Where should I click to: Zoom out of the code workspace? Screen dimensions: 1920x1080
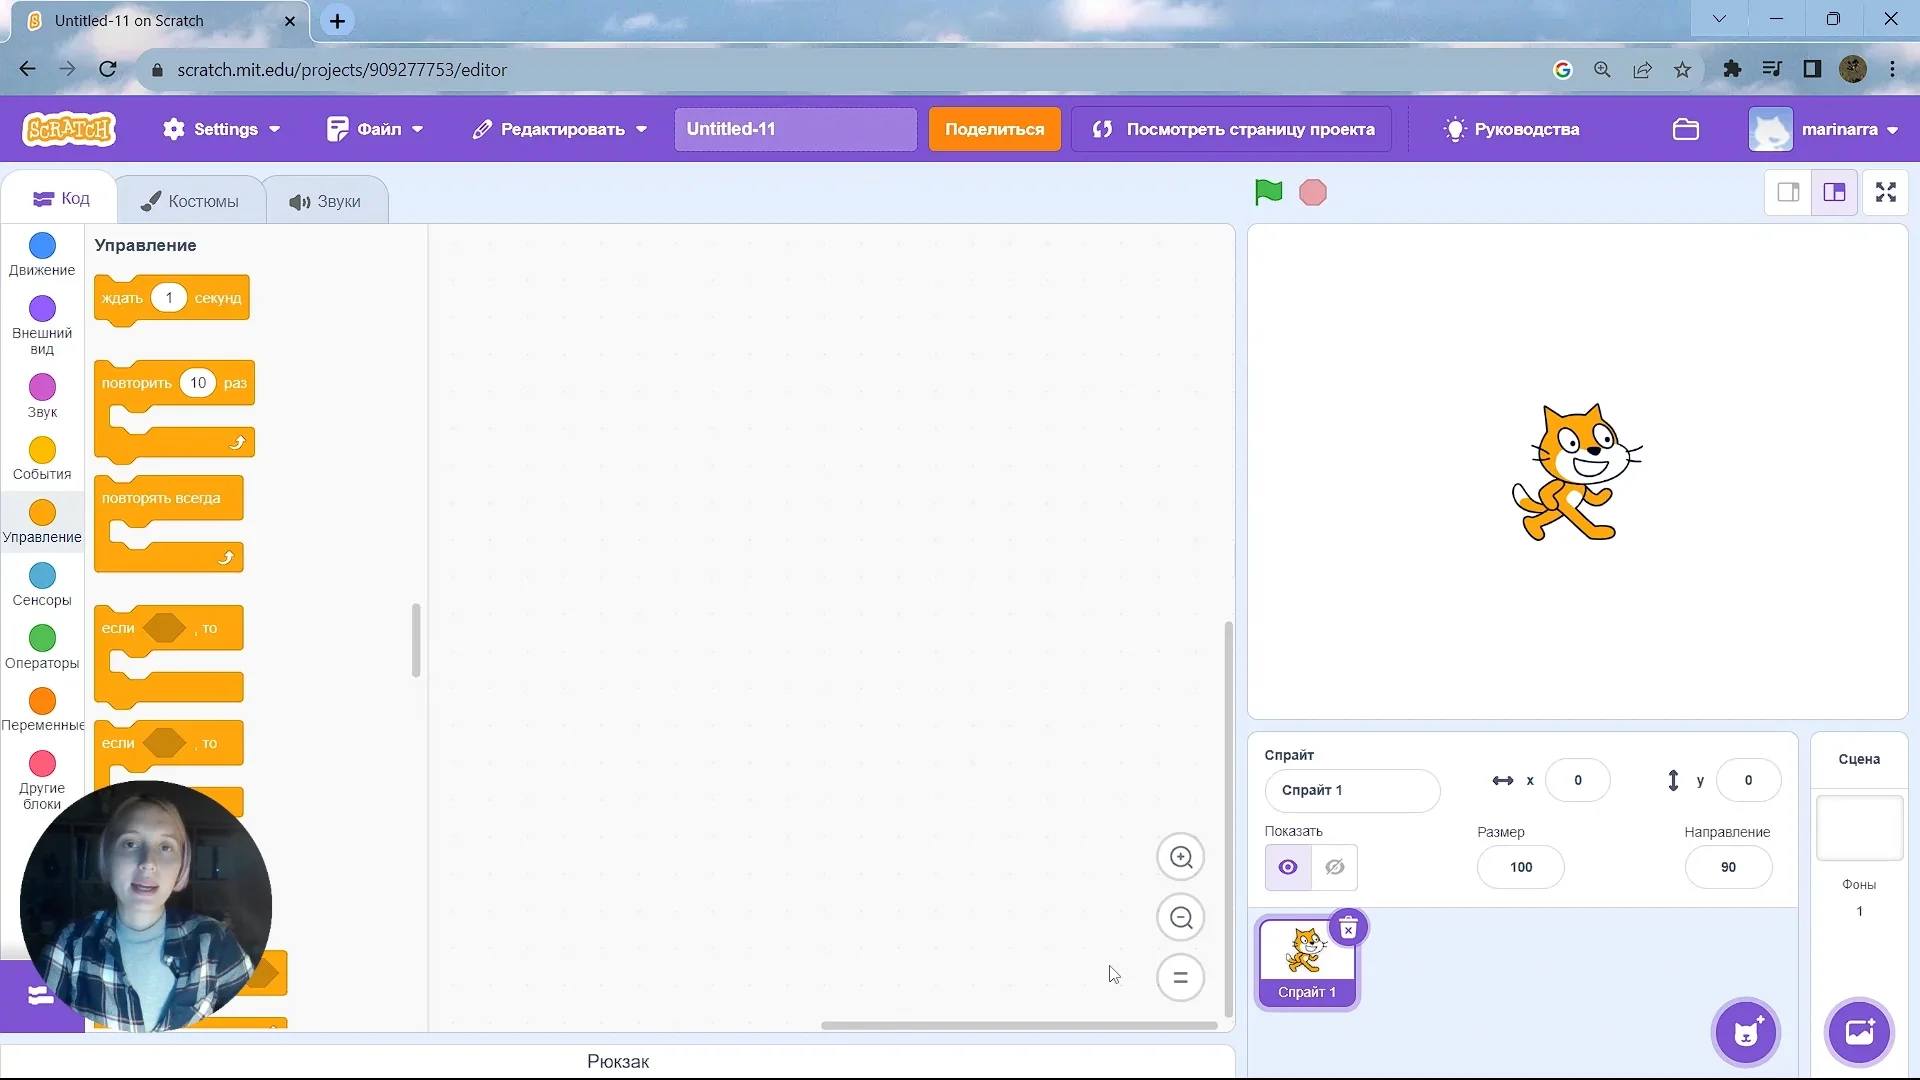click(x=1181, y=918)
